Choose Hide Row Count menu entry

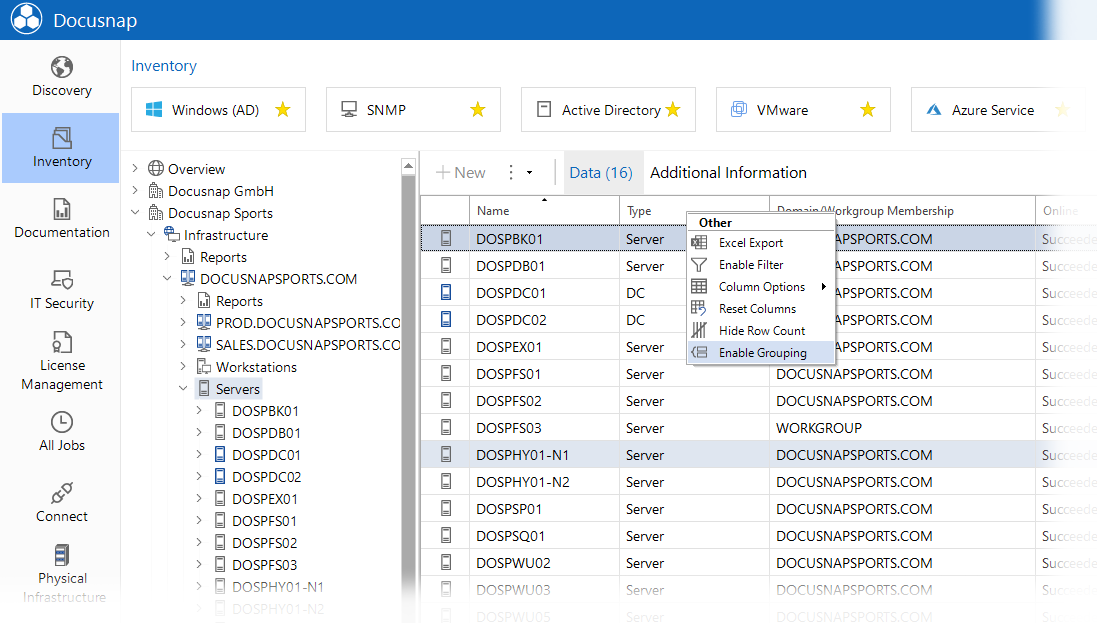coord(761,330)
